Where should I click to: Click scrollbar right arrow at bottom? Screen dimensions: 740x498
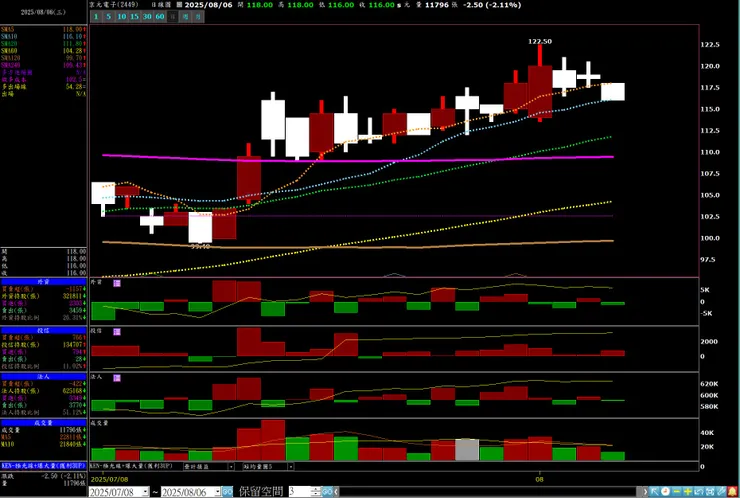tap(645, 492)
